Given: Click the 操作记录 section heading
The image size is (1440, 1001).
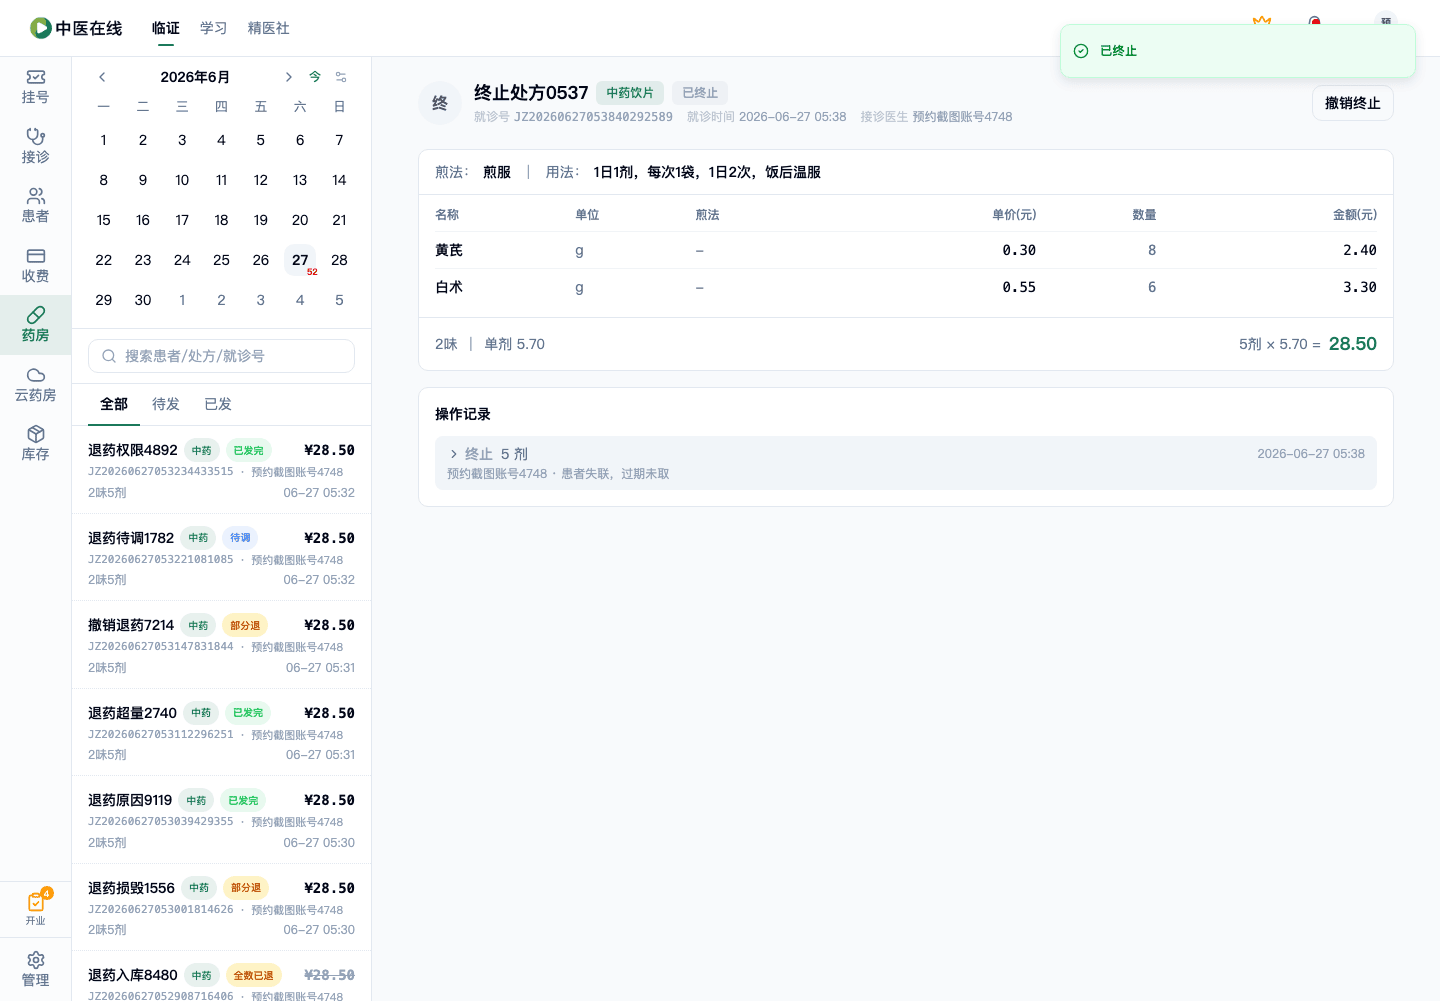Looking at the screenshot, I should (x=463, y=414).
